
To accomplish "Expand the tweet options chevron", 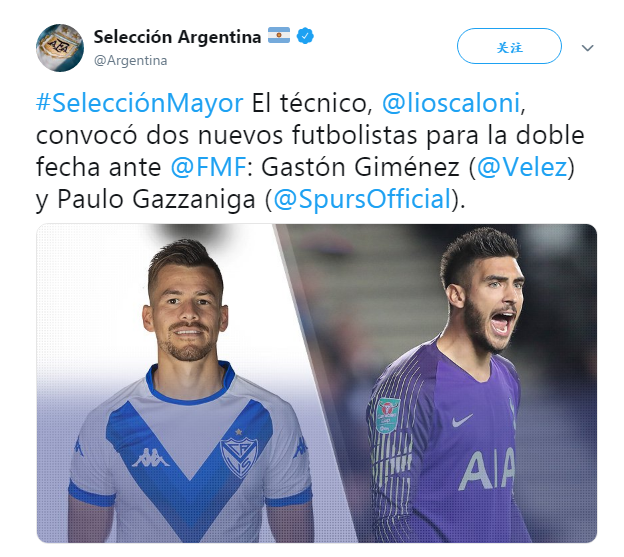I will [x=587, y=48].
